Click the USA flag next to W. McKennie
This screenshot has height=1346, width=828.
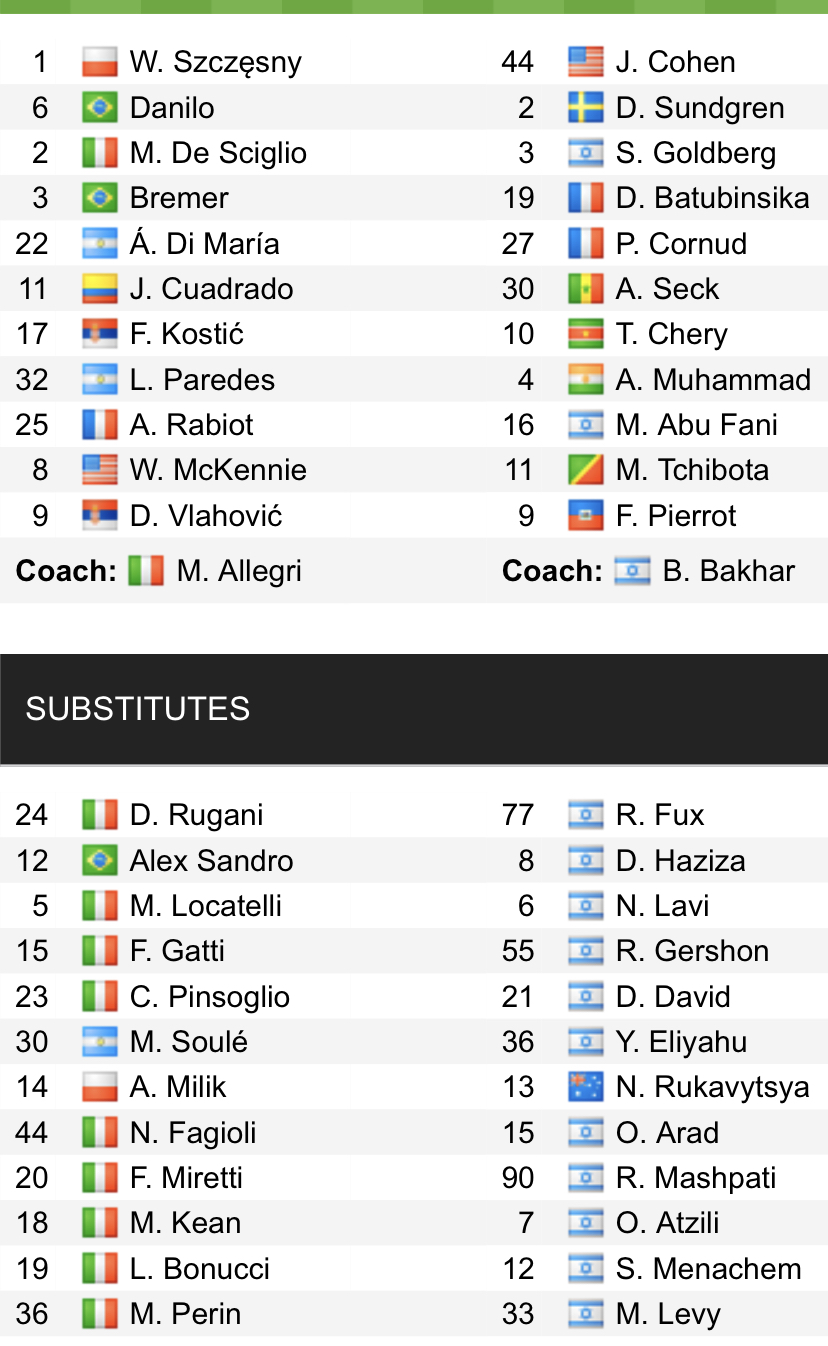[99, 470]
